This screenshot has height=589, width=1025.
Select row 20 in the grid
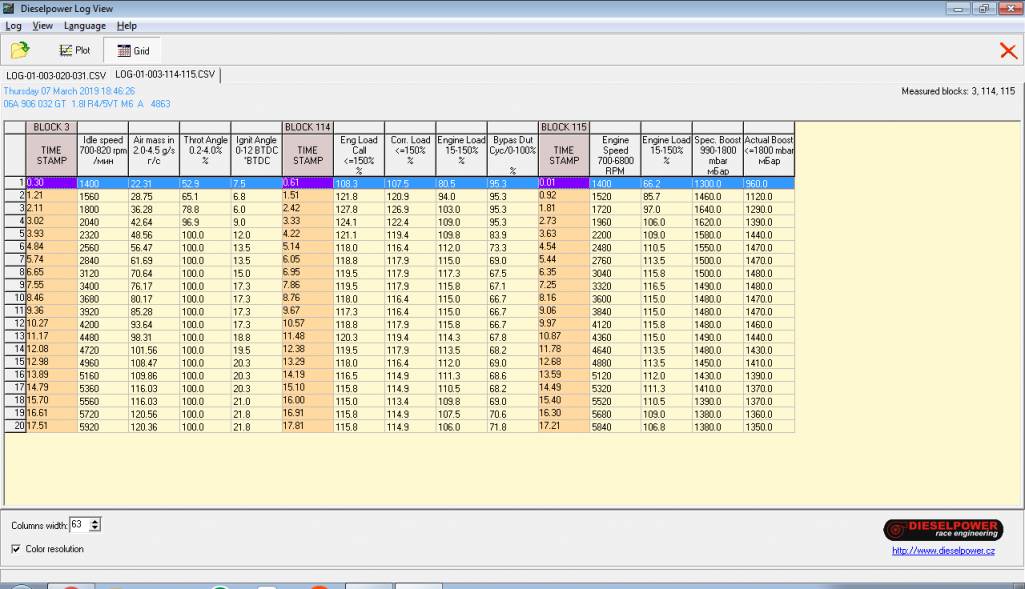14,426
